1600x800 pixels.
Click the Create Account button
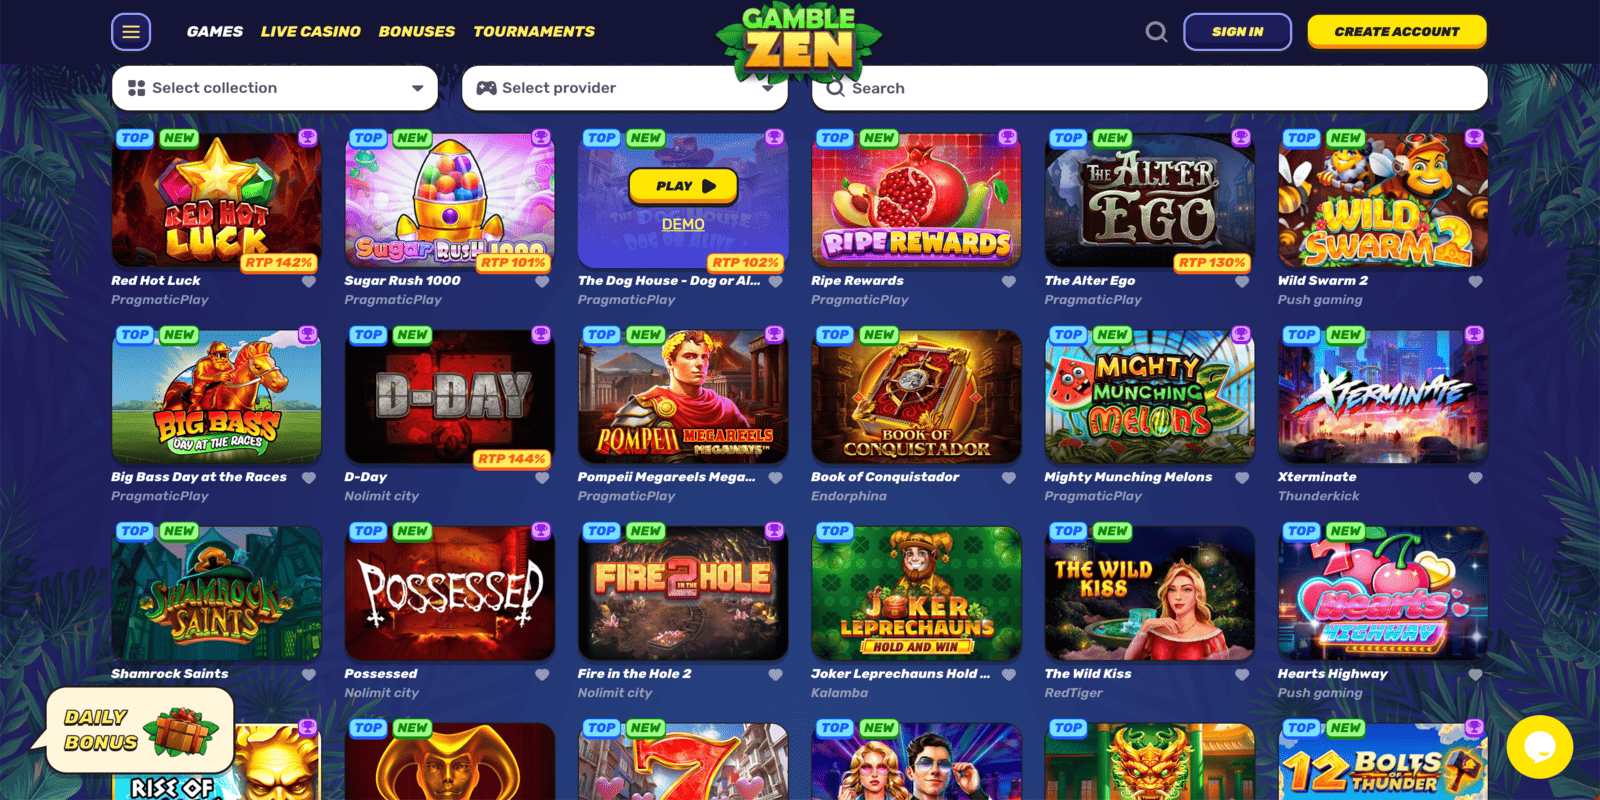pyautogui.click(x=1397, y=31)
